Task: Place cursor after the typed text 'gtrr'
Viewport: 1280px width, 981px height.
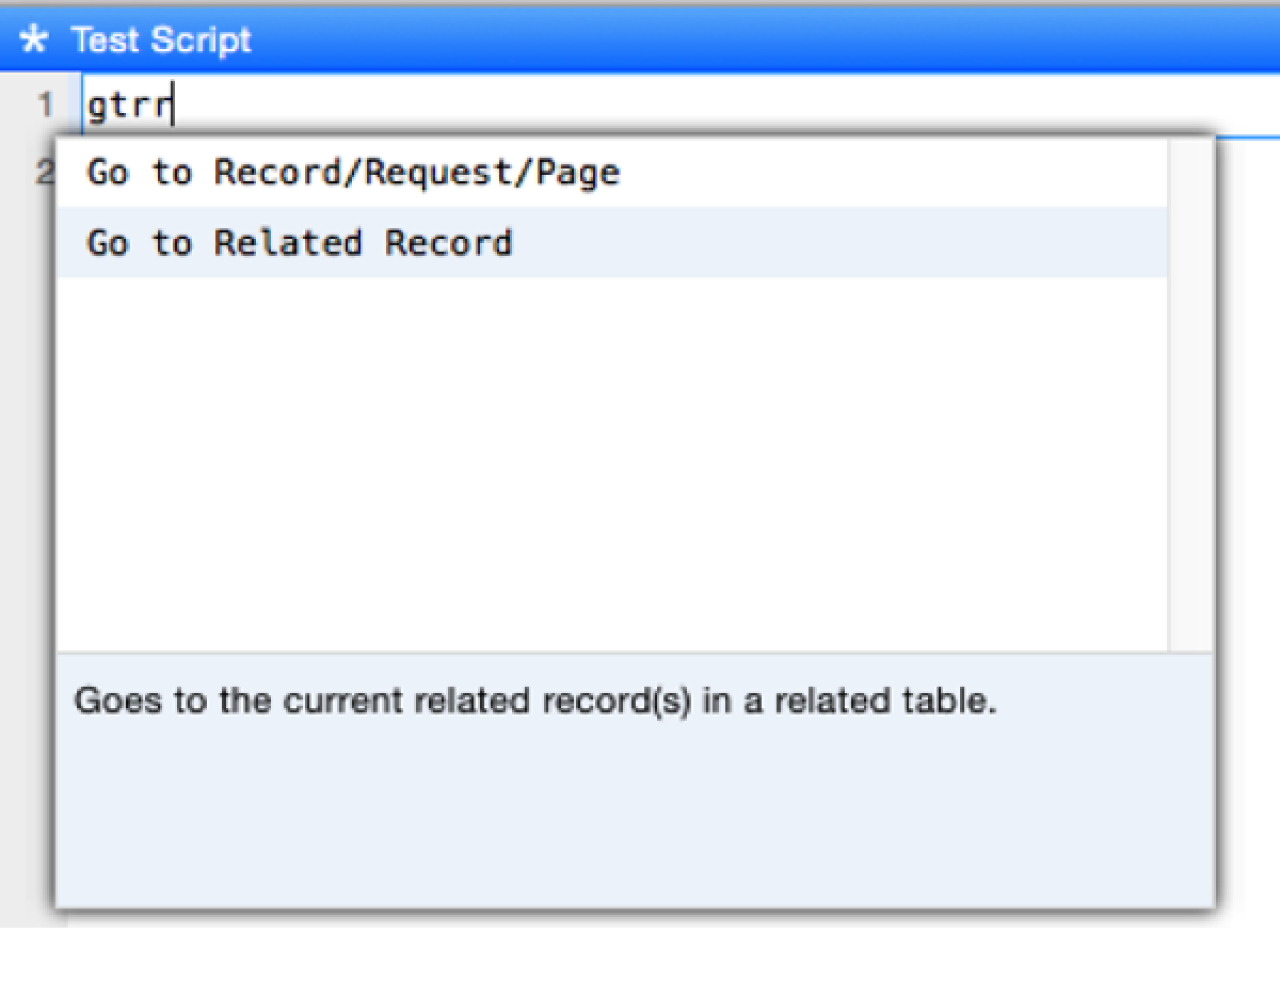Action: (x=170, y=104)
